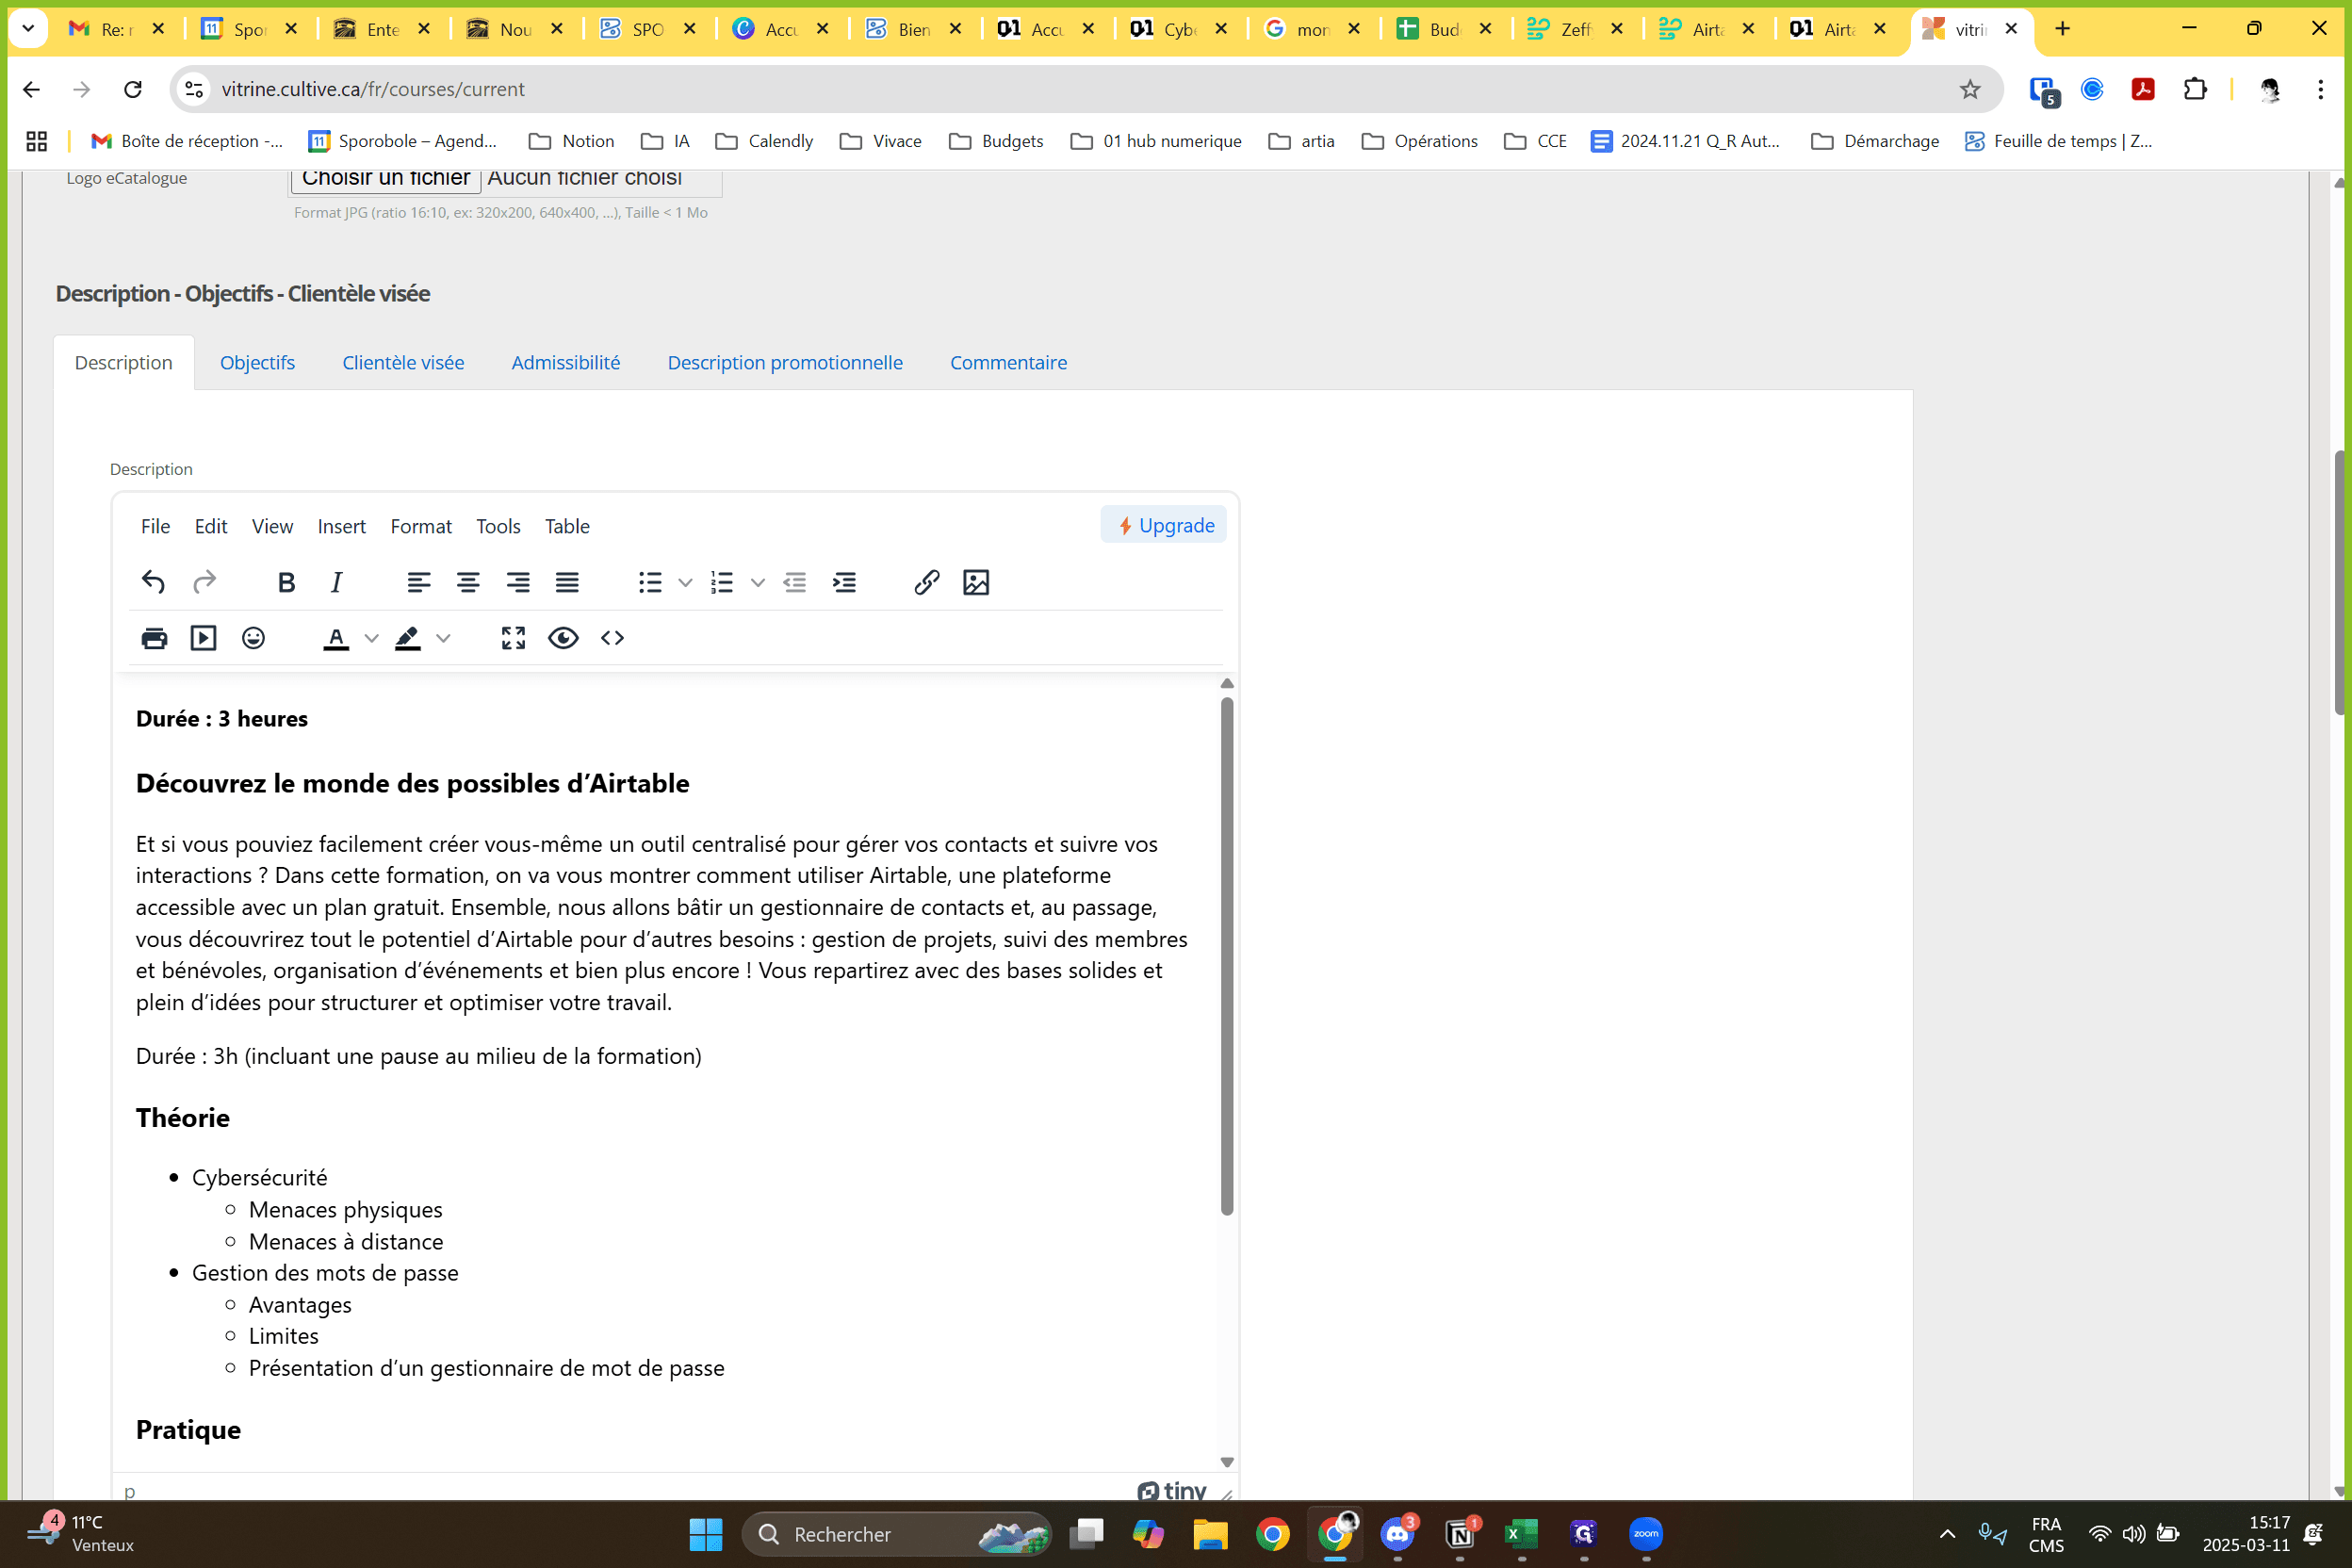Open text color dropdown arrow
The image size is (2352, 1568).
371,638
